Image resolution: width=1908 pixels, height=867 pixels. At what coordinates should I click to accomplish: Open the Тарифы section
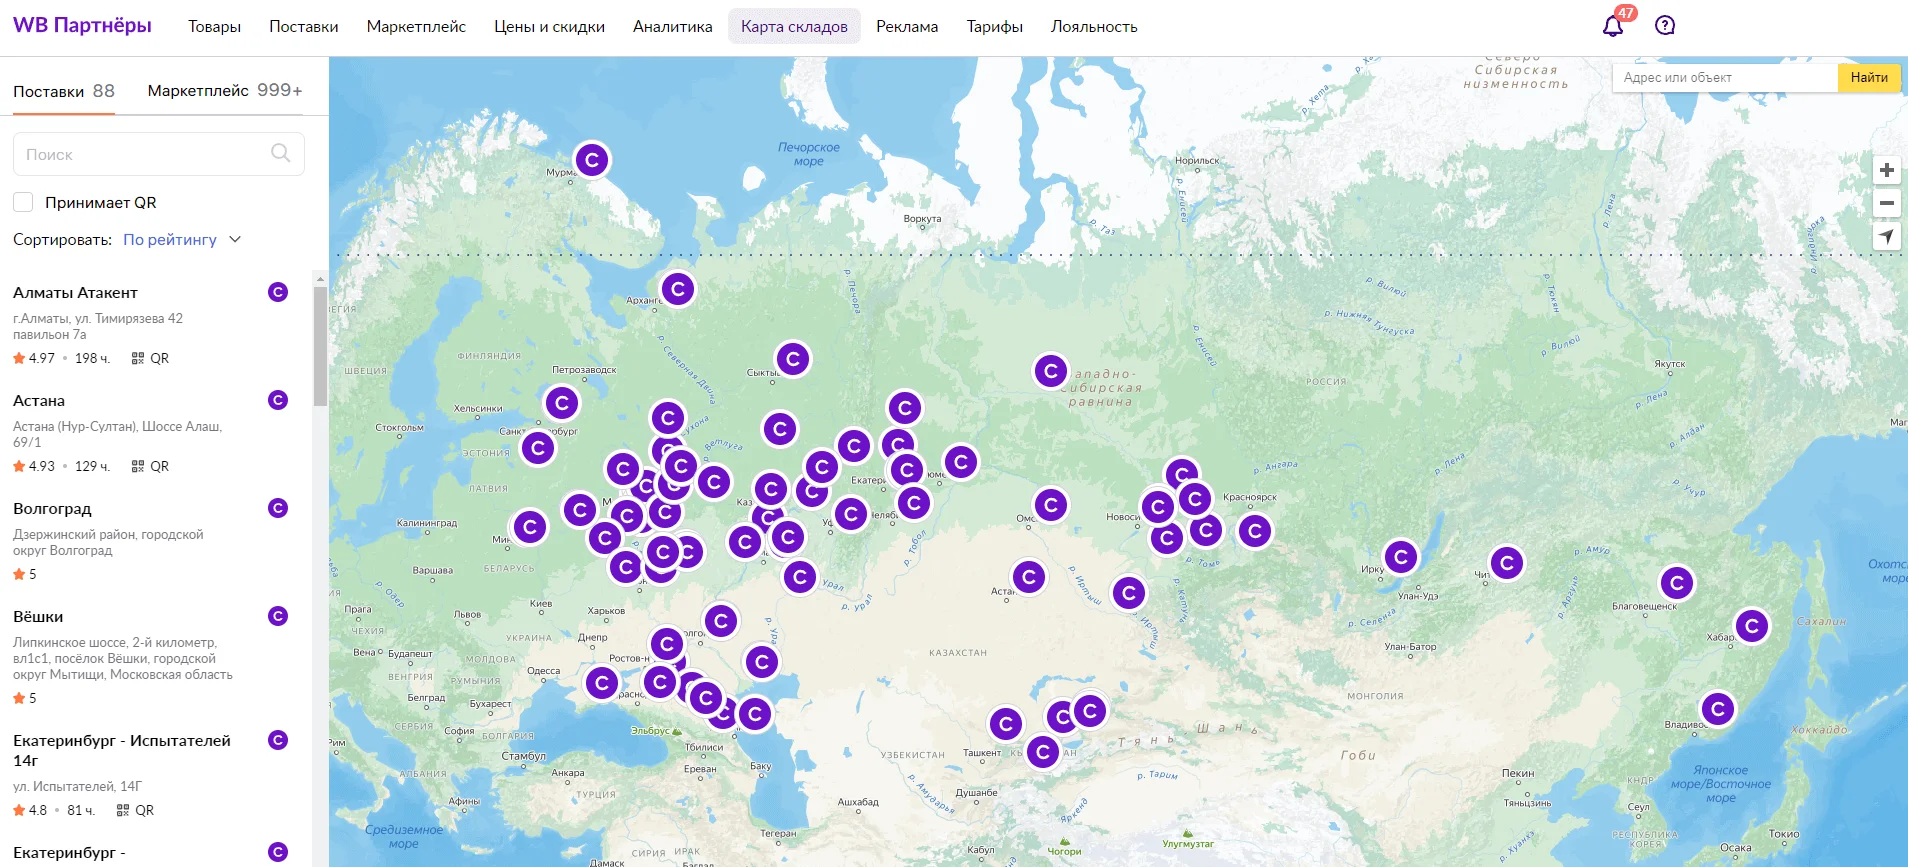pos(994,27)
